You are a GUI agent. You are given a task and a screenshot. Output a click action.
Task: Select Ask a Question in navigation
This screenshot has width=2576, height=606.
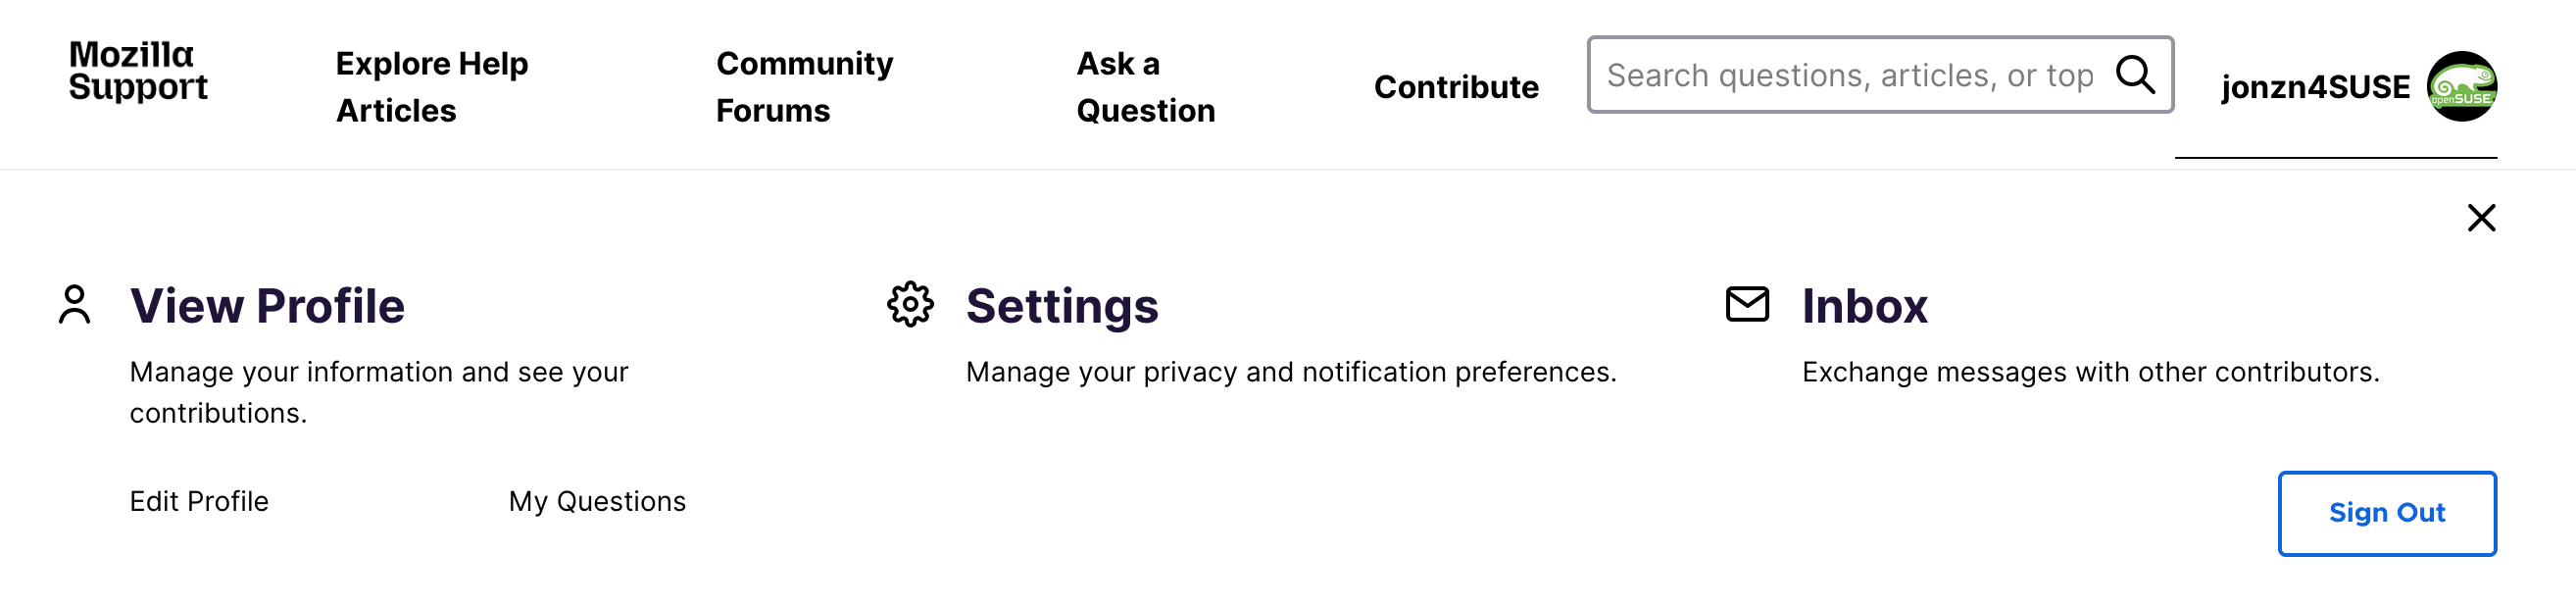[x=1145, y=87]
